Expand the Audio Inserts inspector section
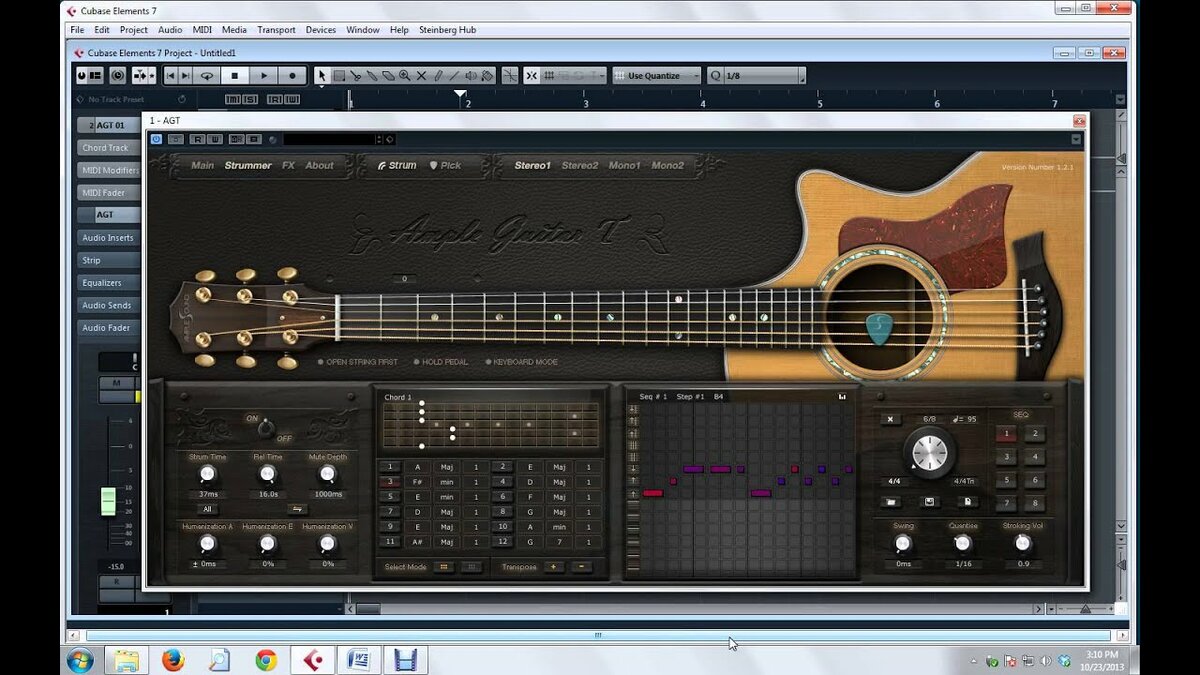The width and height of the screenshot is (1200, 675). pos(107,238)
